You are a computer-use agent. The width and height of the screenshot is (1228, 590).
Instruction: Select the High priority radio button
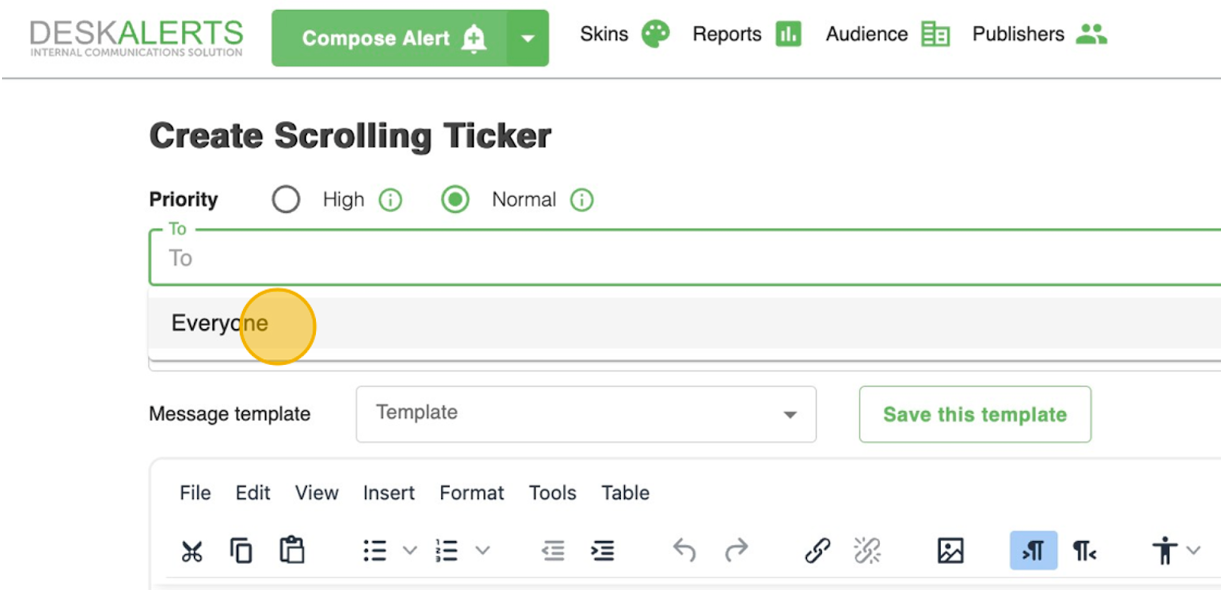pos(286,200)
